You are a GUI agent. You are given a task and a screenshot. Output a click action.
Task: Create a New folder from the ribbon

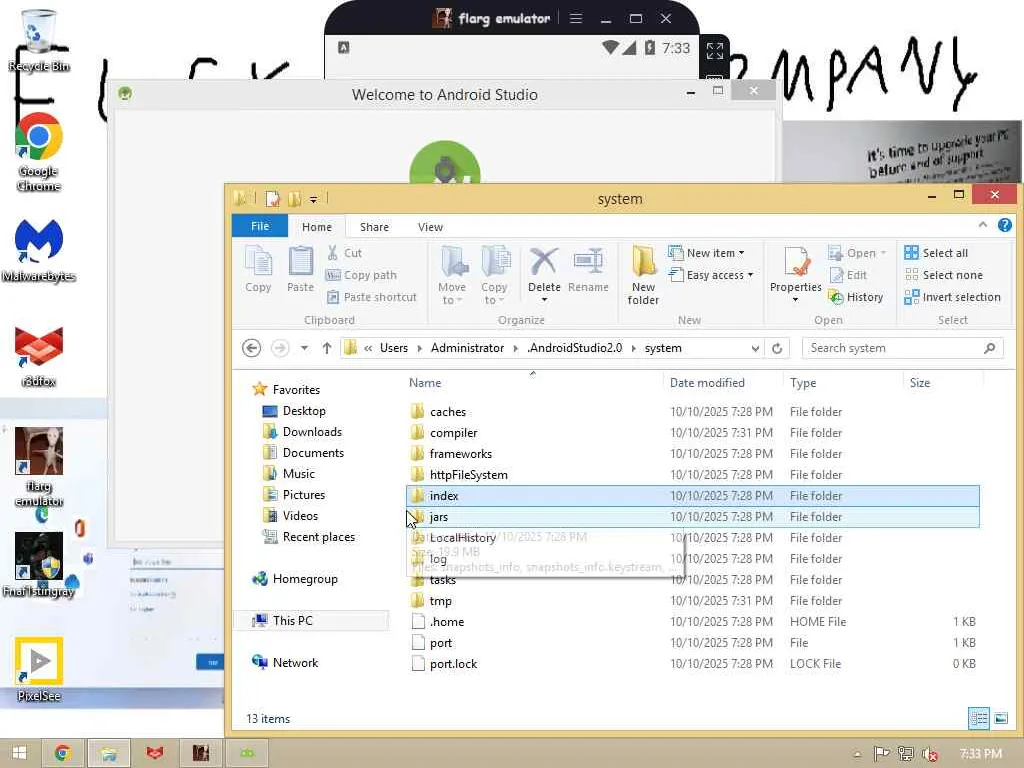(643, 275)
